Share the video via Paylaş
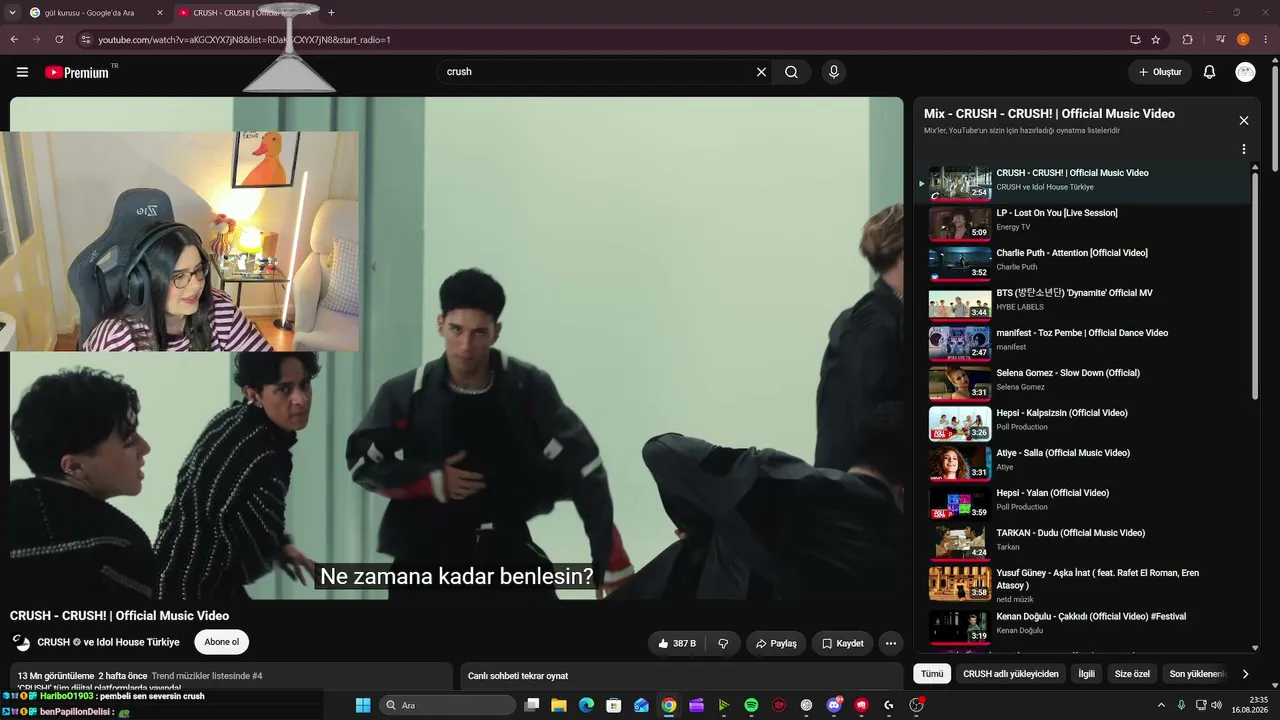The width and height of the screenshot is (1280, 720). point(776,643)
